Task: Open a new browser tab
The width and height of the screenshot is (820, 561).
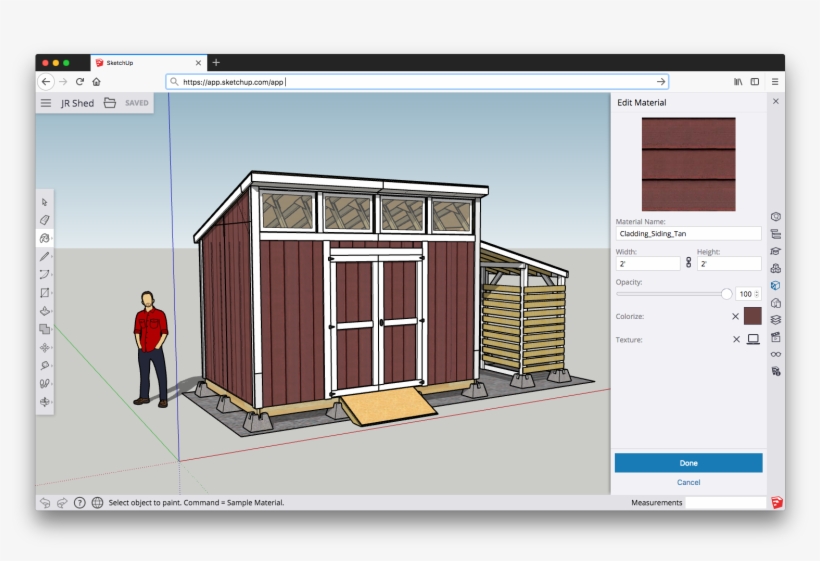Action: click(216, 63)
